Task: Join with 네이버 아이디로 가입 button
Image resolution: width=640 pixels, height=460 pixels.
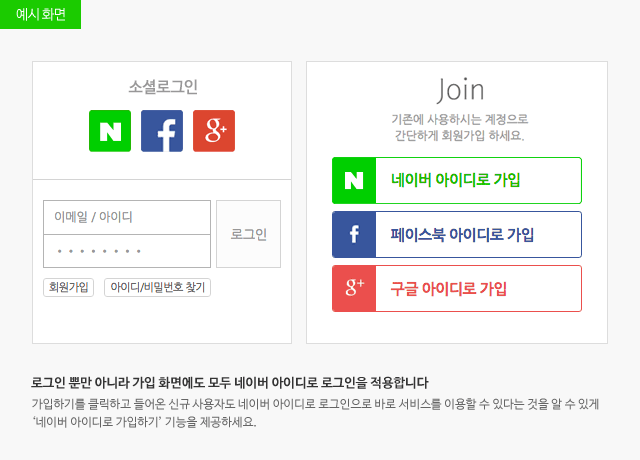Action: (x=457, y=180)
